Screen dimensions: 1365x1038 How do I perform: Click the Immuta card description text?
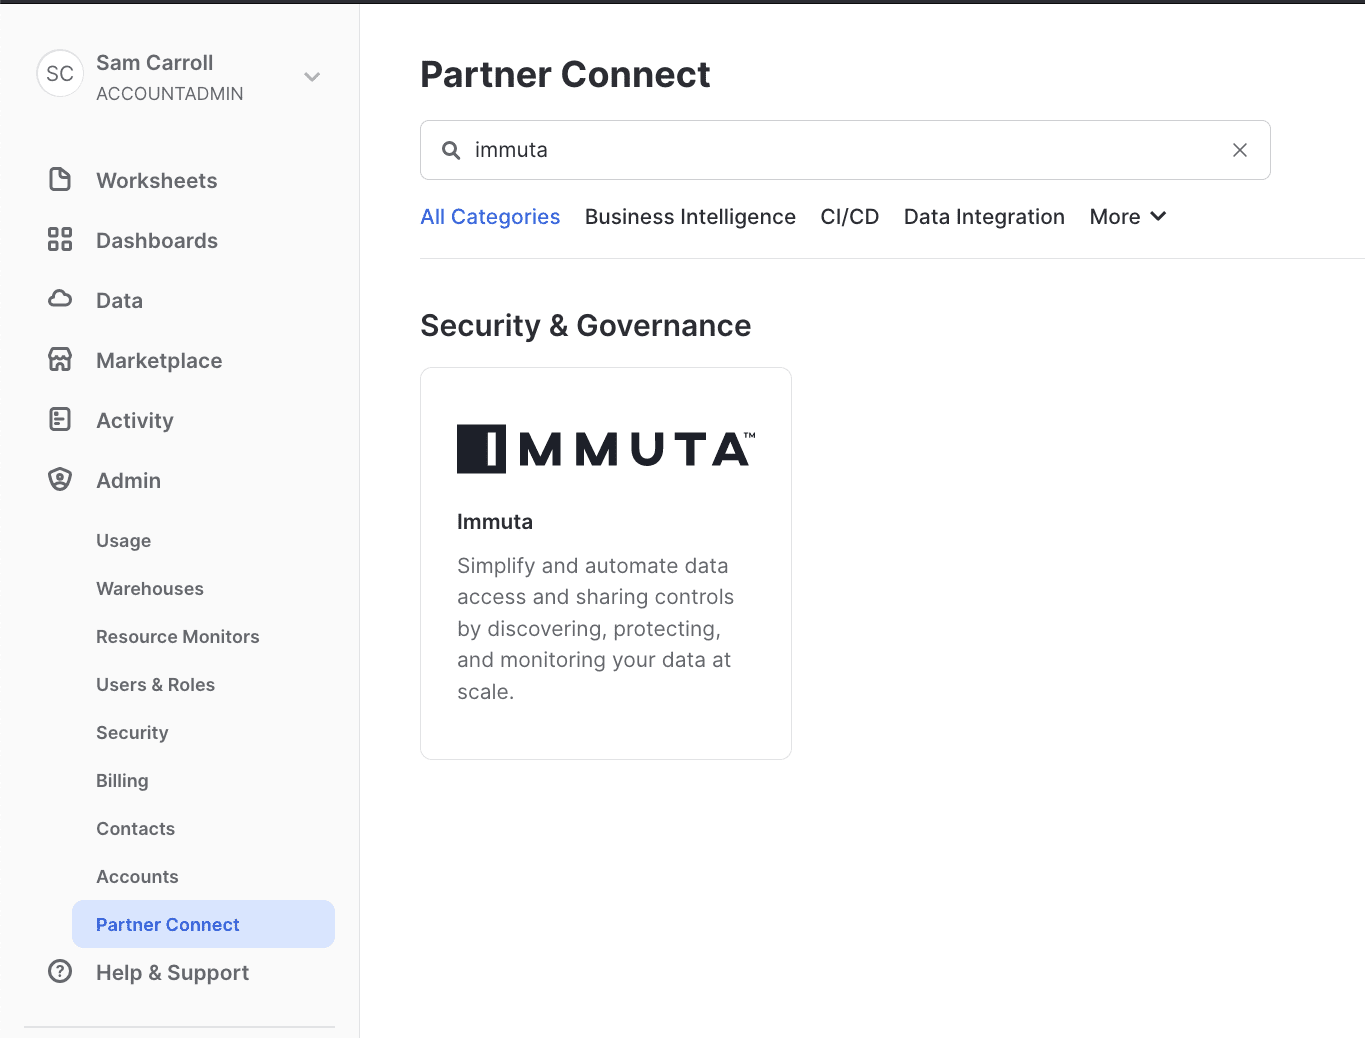pyautogui.click(x=596, y=628)
